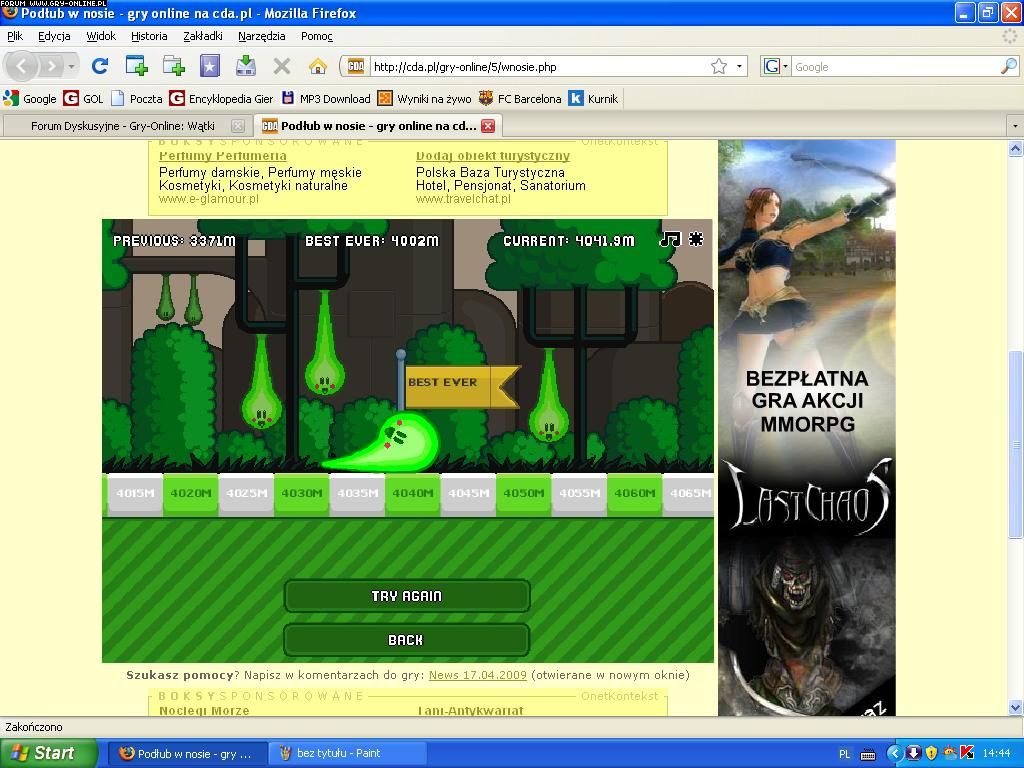Stop page loading with the X icon
Viewport: 1024px width, 768px height.
click(x=281, y=66)
